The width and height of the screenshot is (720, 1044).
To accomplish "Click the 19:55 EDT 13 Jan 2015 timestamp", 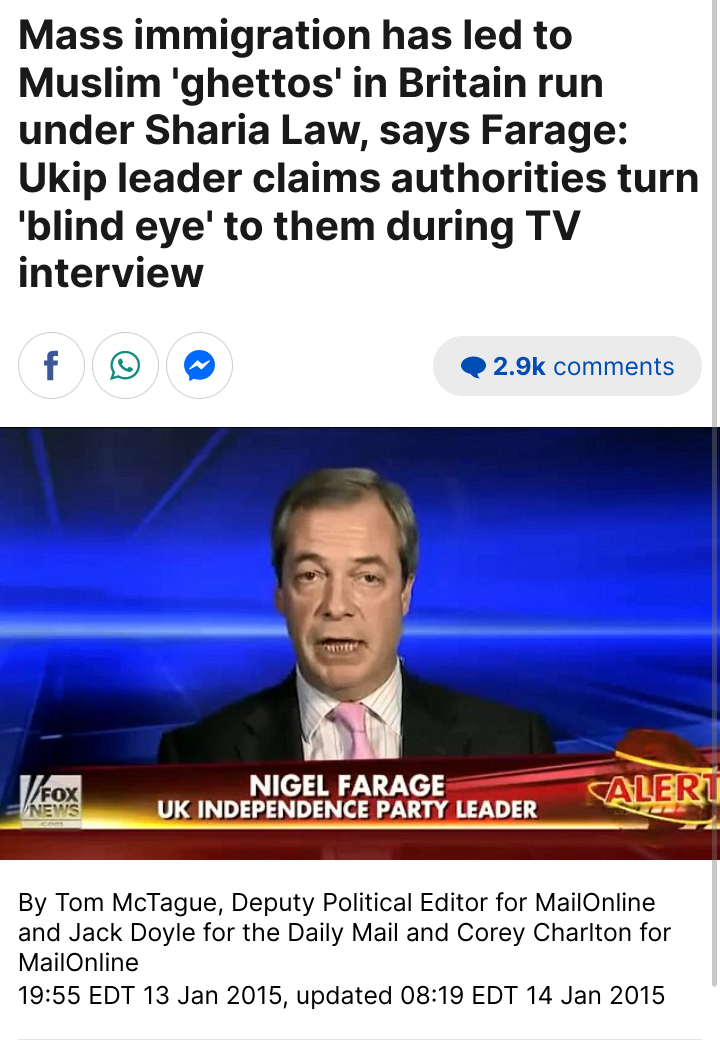I will [x=153, y=995].
